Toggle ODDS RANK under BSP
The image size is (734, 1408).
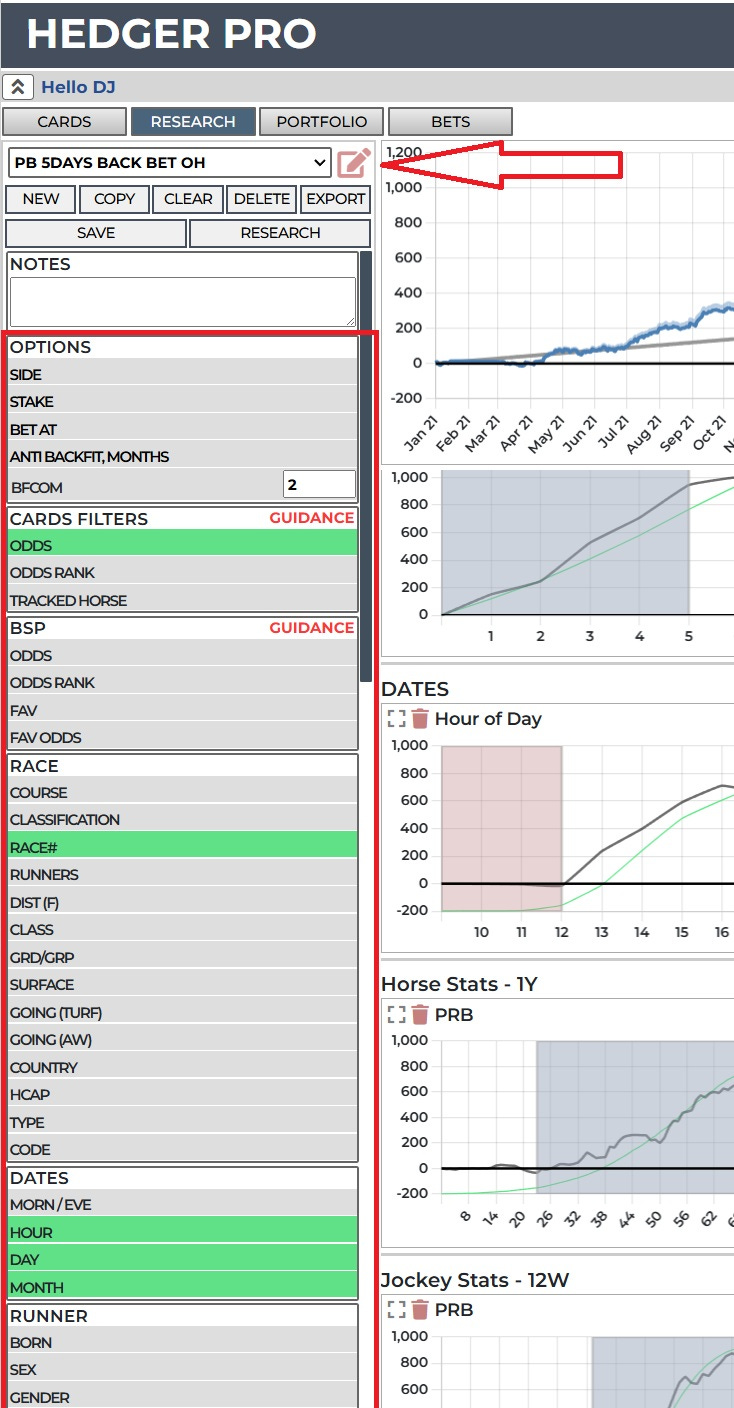coord(183,683)
